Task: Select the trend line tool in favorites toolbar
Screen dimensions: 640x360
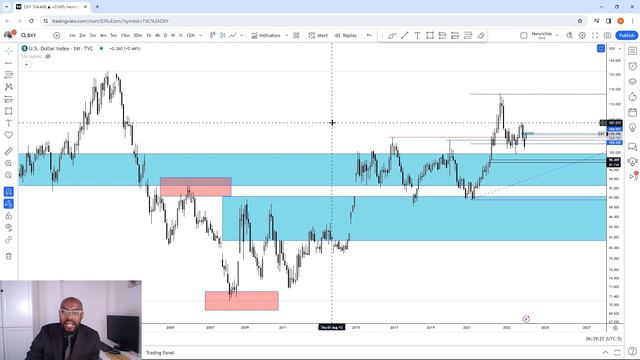Action: [404, 36]
